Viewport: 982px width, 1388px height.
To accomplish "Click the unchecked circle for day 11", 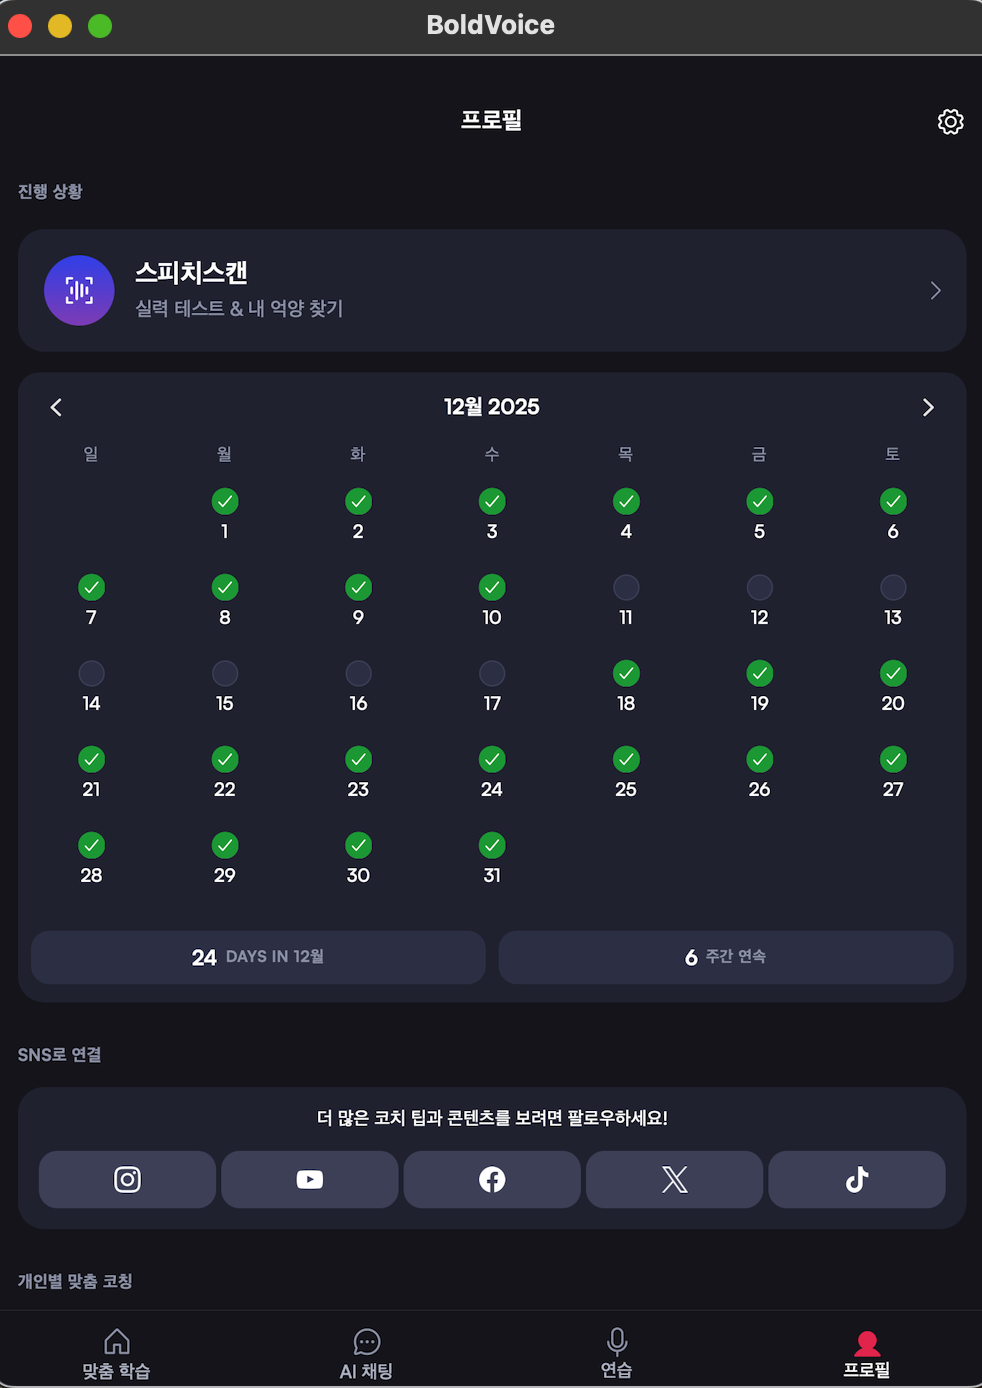I will [x=626, y=587].
